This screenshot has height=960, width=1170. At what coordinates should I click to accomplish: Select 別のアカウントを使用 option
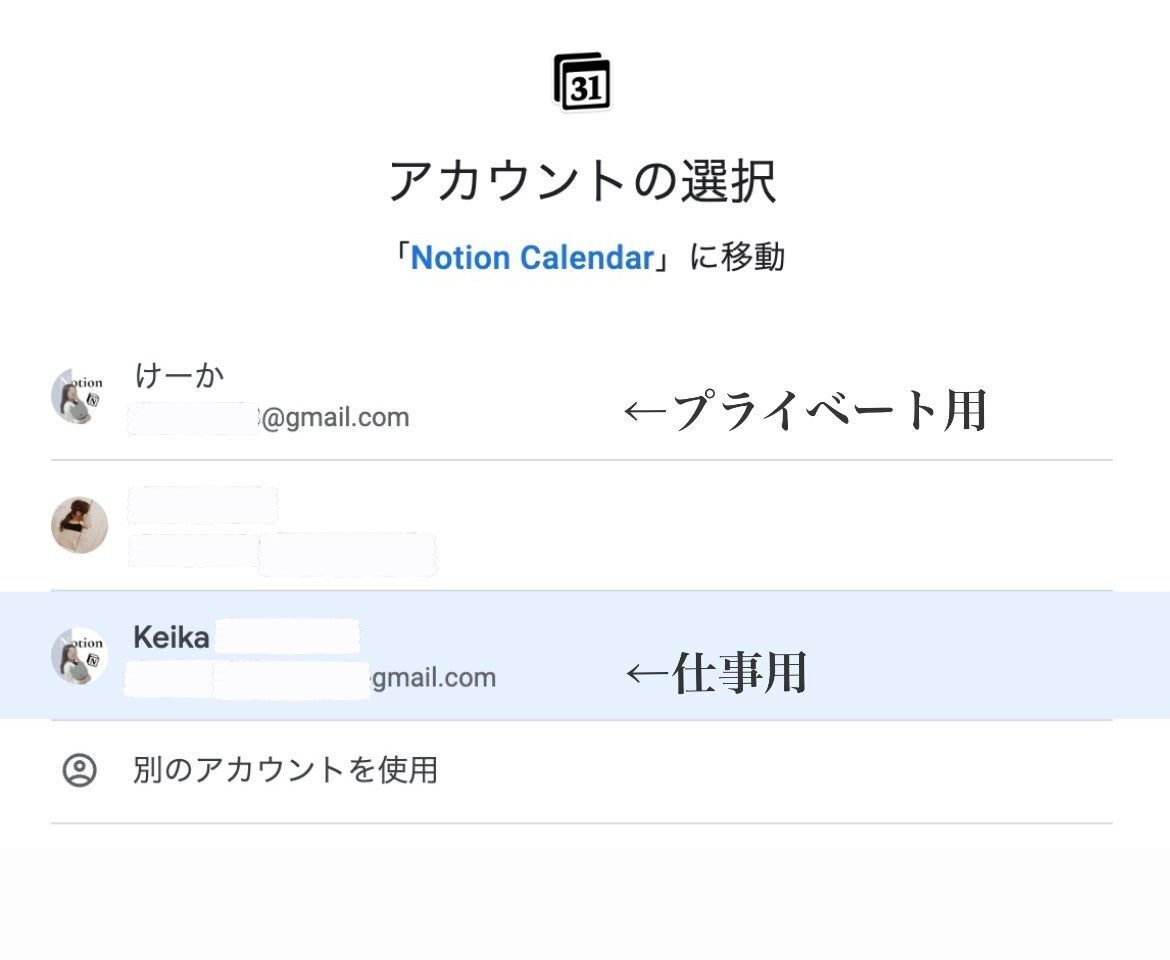285,770
